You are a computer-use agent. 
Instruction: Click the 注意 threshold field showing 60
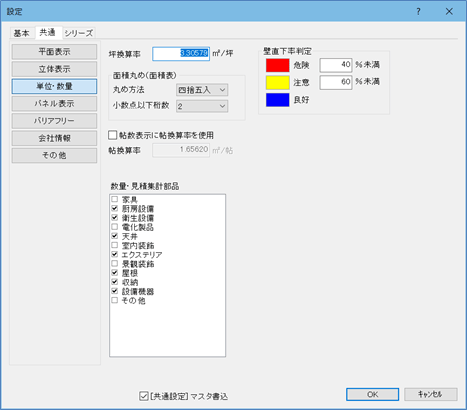[x=336, y=82]
